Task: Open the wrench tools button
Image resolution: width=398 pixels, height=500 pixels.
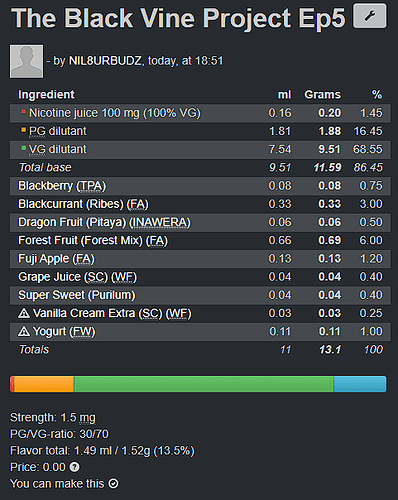Action: pos(370,16)
